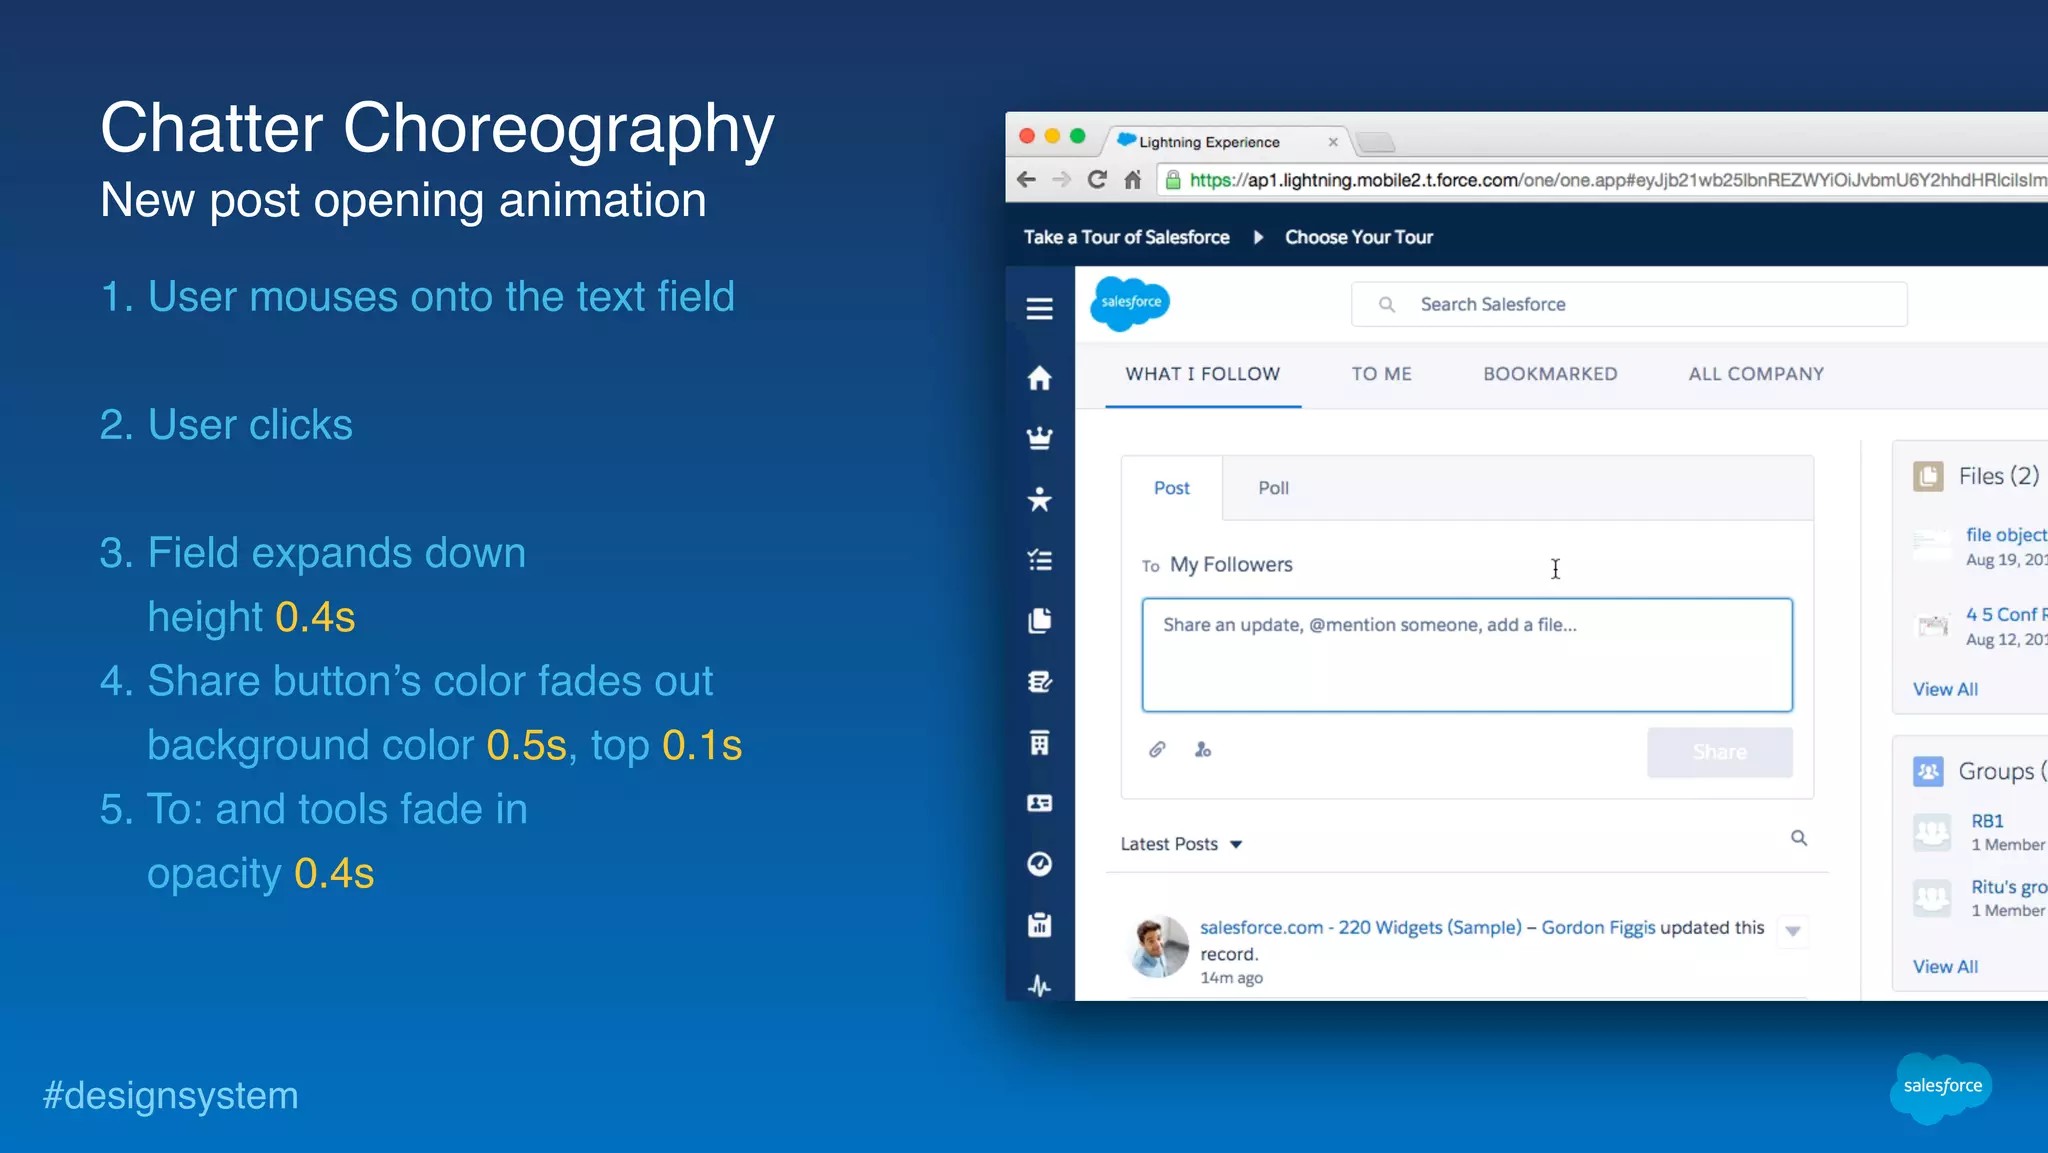Click the browser home button
Viewport: 2048px width, 1153px height.
[1132, 179]
